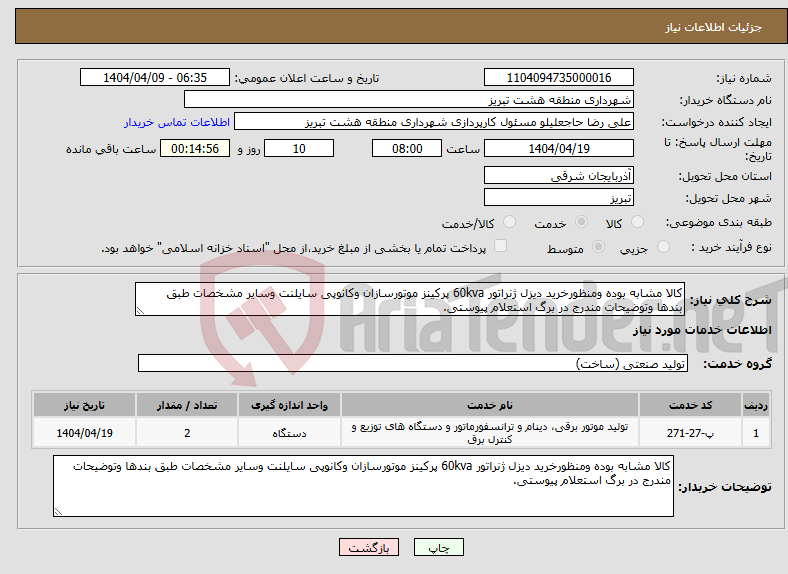788x574 pixels.
Task: Select the کالا/خدمت radio button
Action: pos(510,222)
